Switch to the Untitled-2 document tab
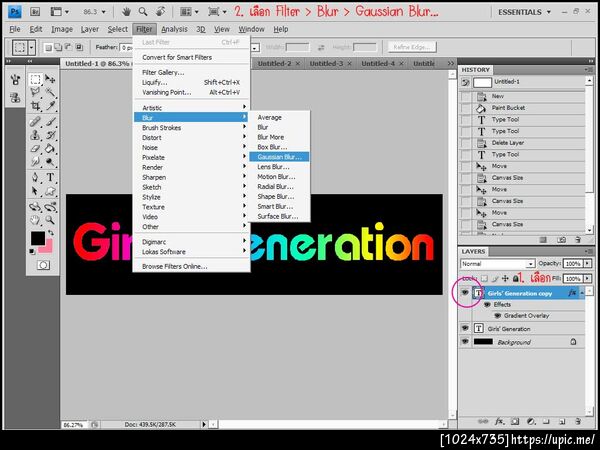This screenshot has height=450, width=600. (x=274, y=64)
